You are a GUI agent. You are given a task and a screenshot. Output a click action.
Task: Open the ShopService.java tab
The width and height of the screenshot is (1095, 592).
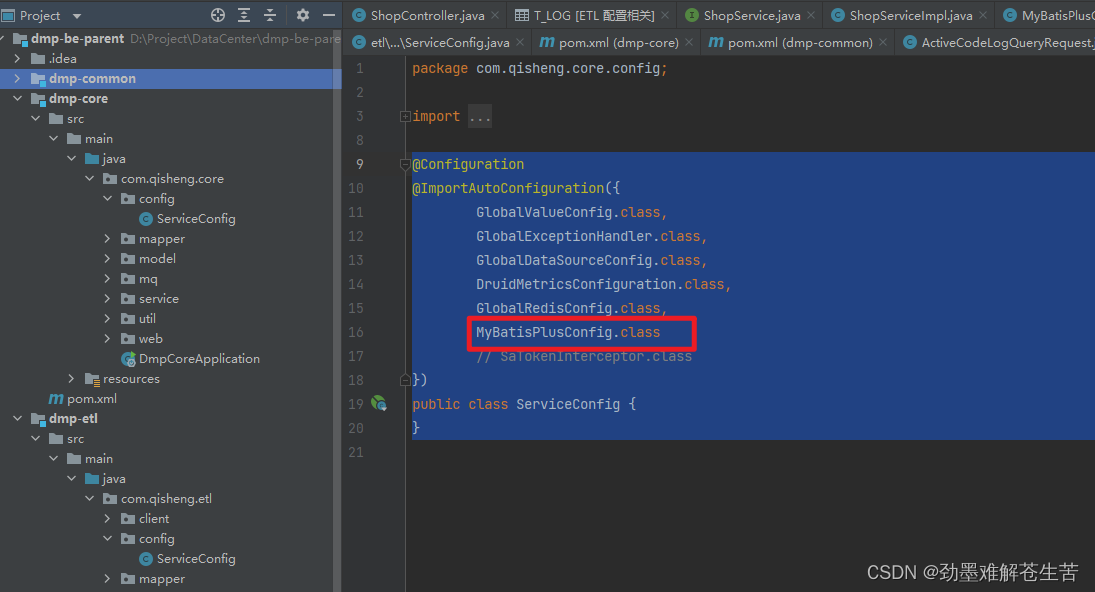coord(751,15)
